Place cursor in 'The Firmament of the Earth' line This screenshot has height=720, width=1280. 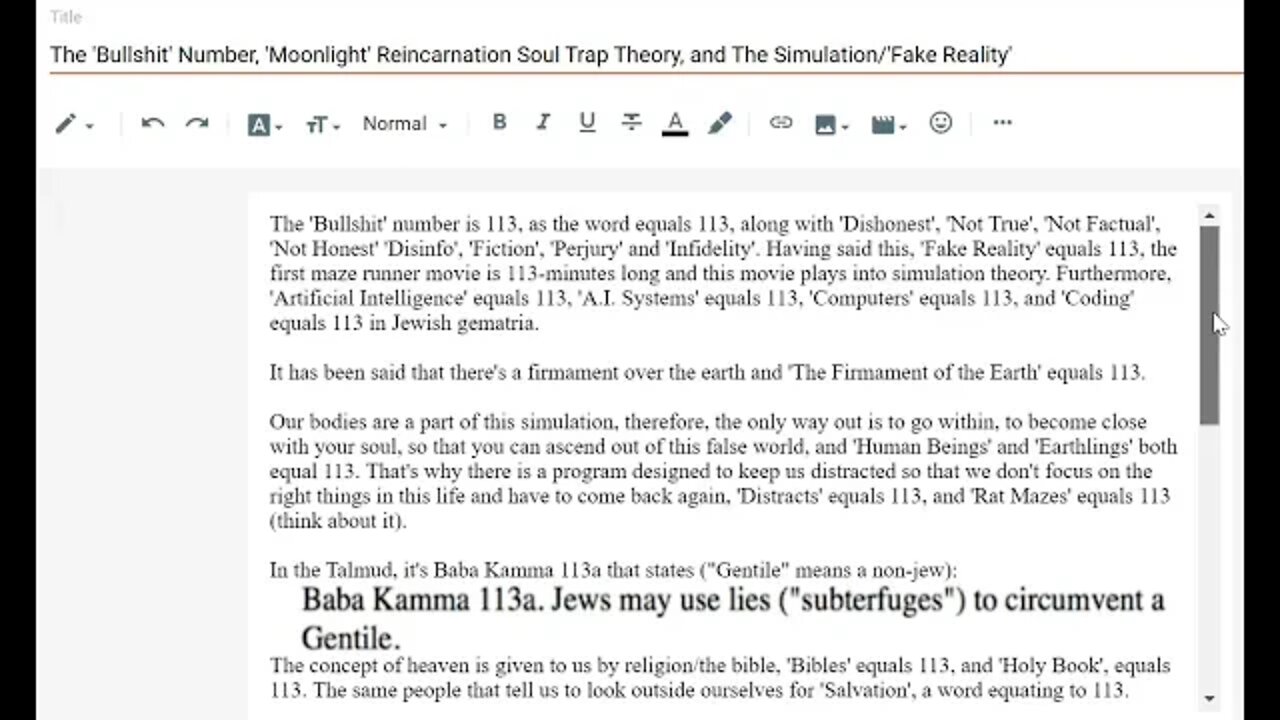(x=707, y=372)
